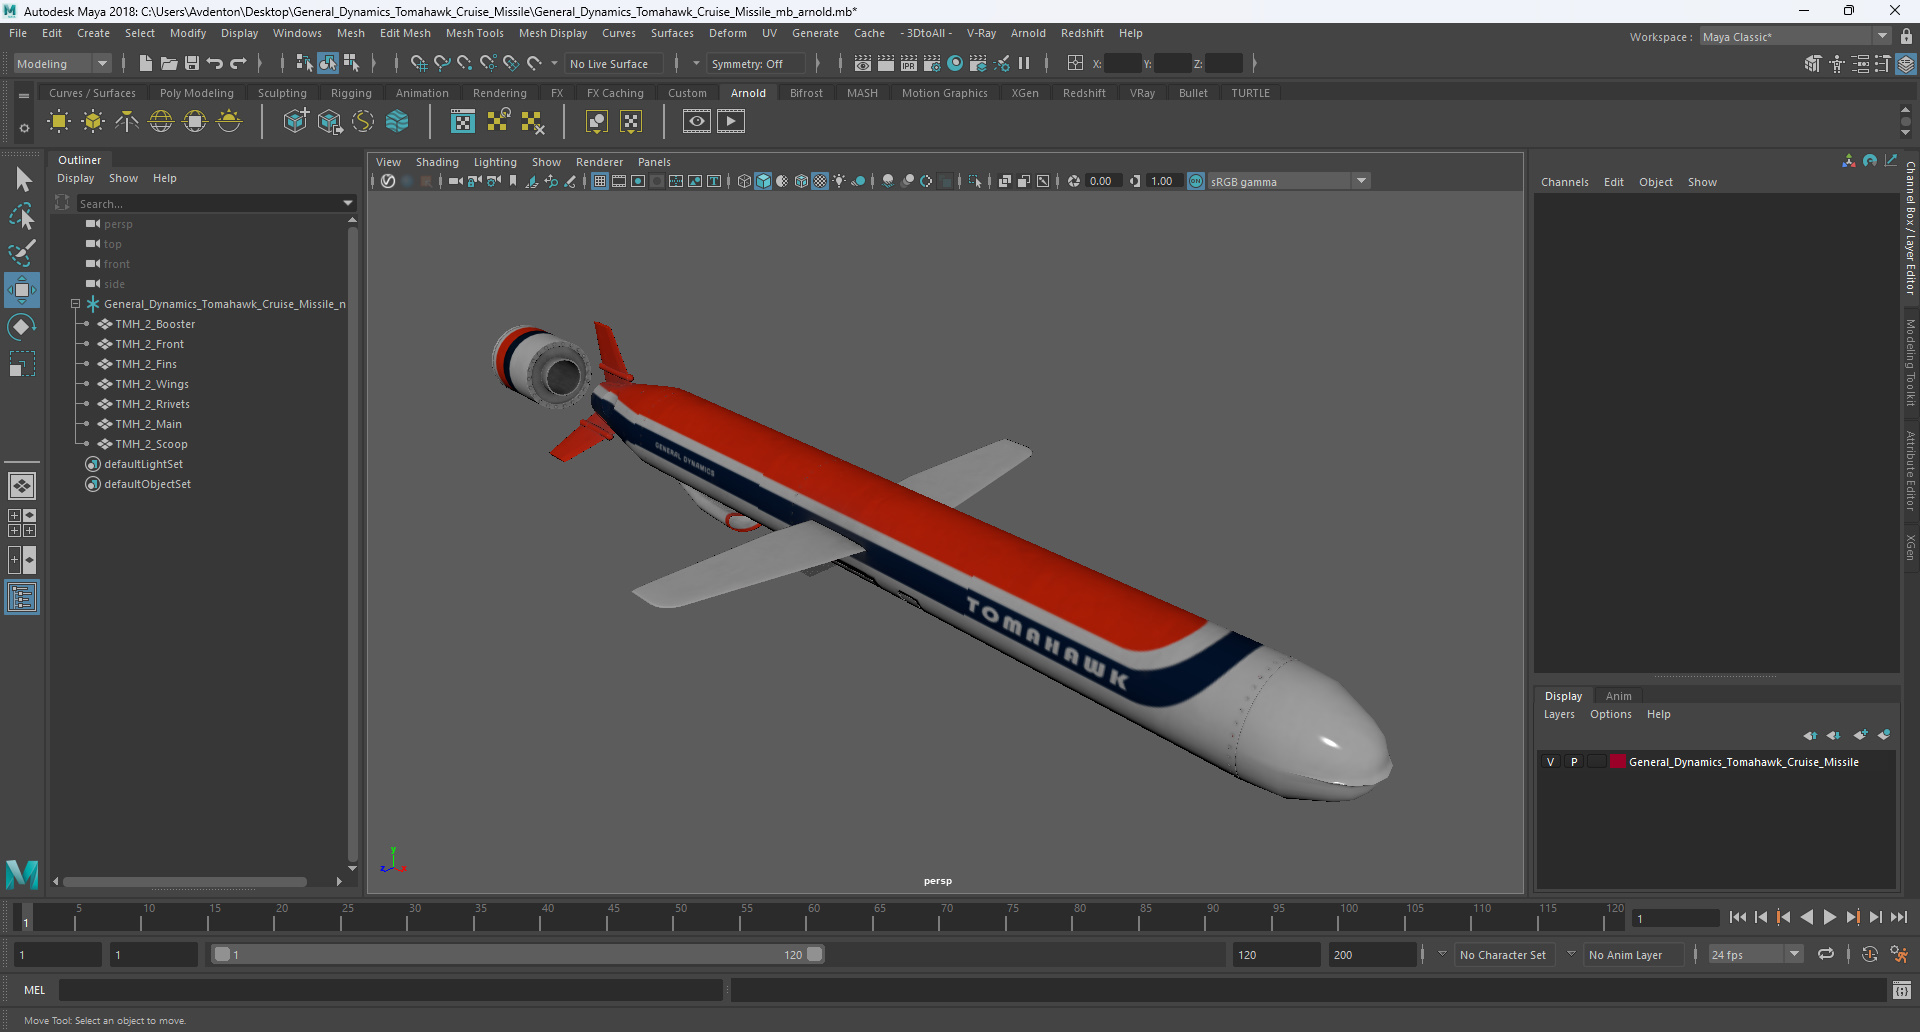Open the sRGB gamma view transform dropdown
1920x1032 pixels.
tap(1288, 181)
